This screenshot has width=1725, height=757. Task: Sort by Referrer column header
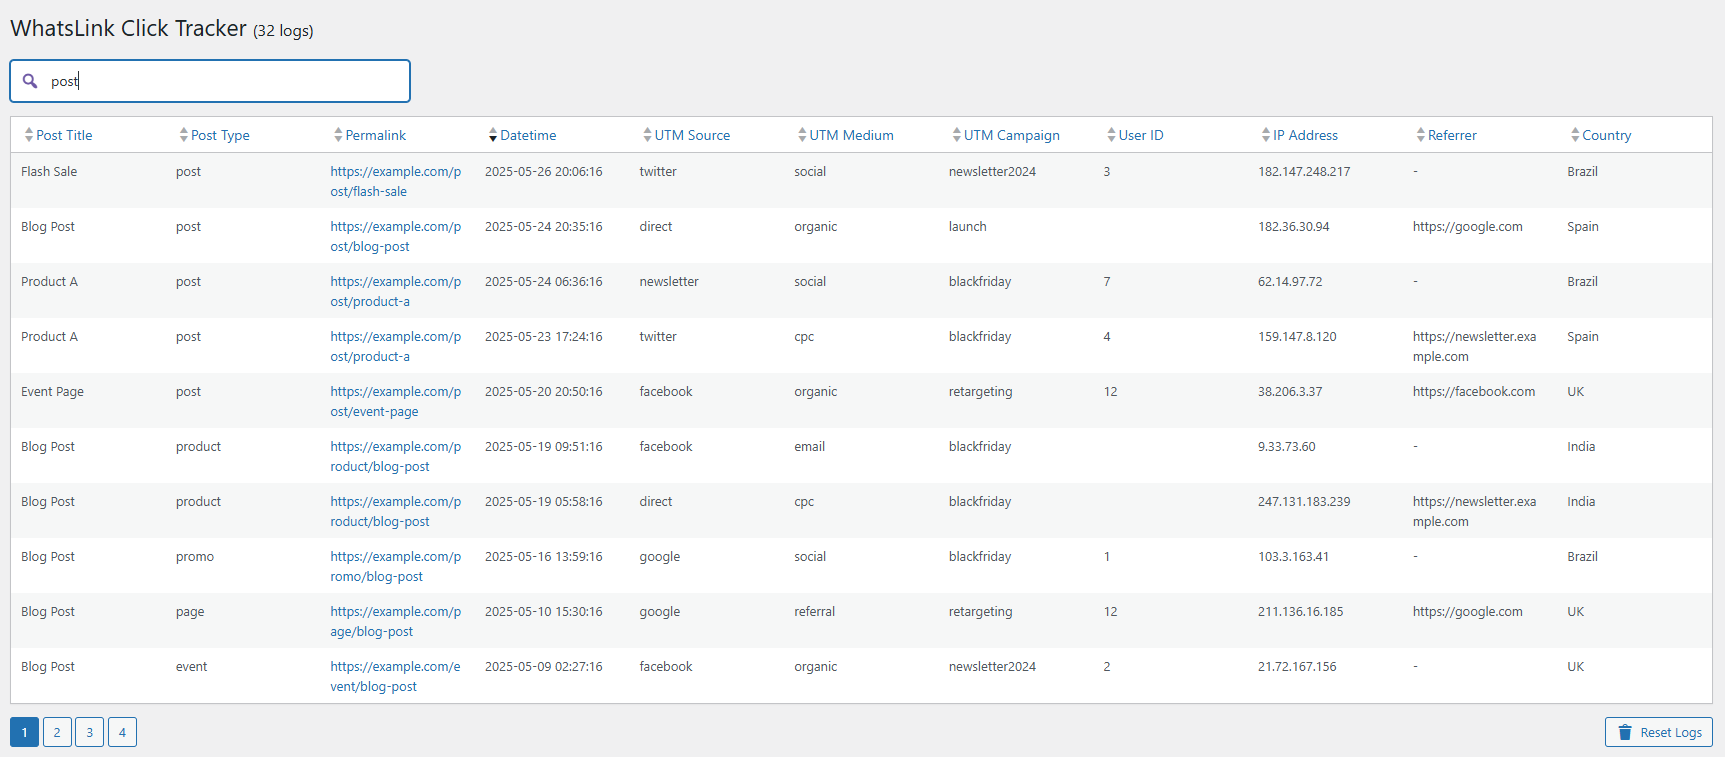click(x=1446, y=135)
